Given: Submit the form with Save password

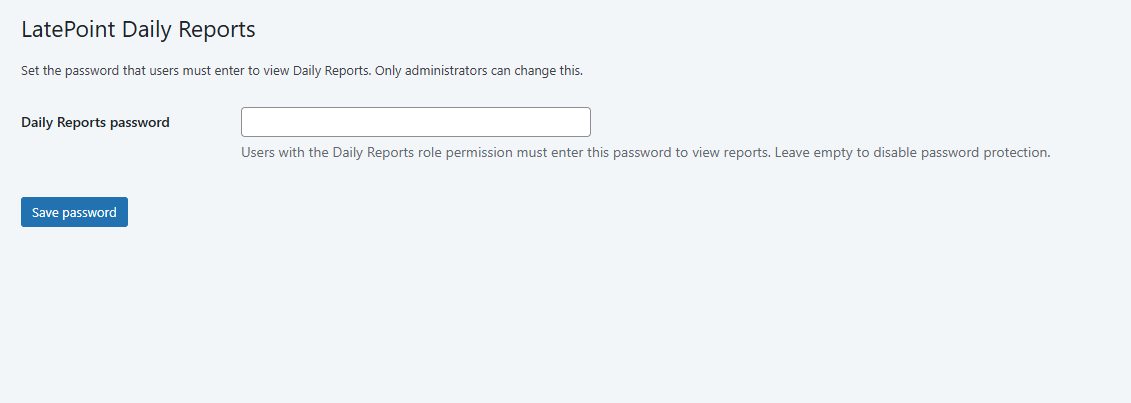Looking at the screenshot, I should 74,212.
